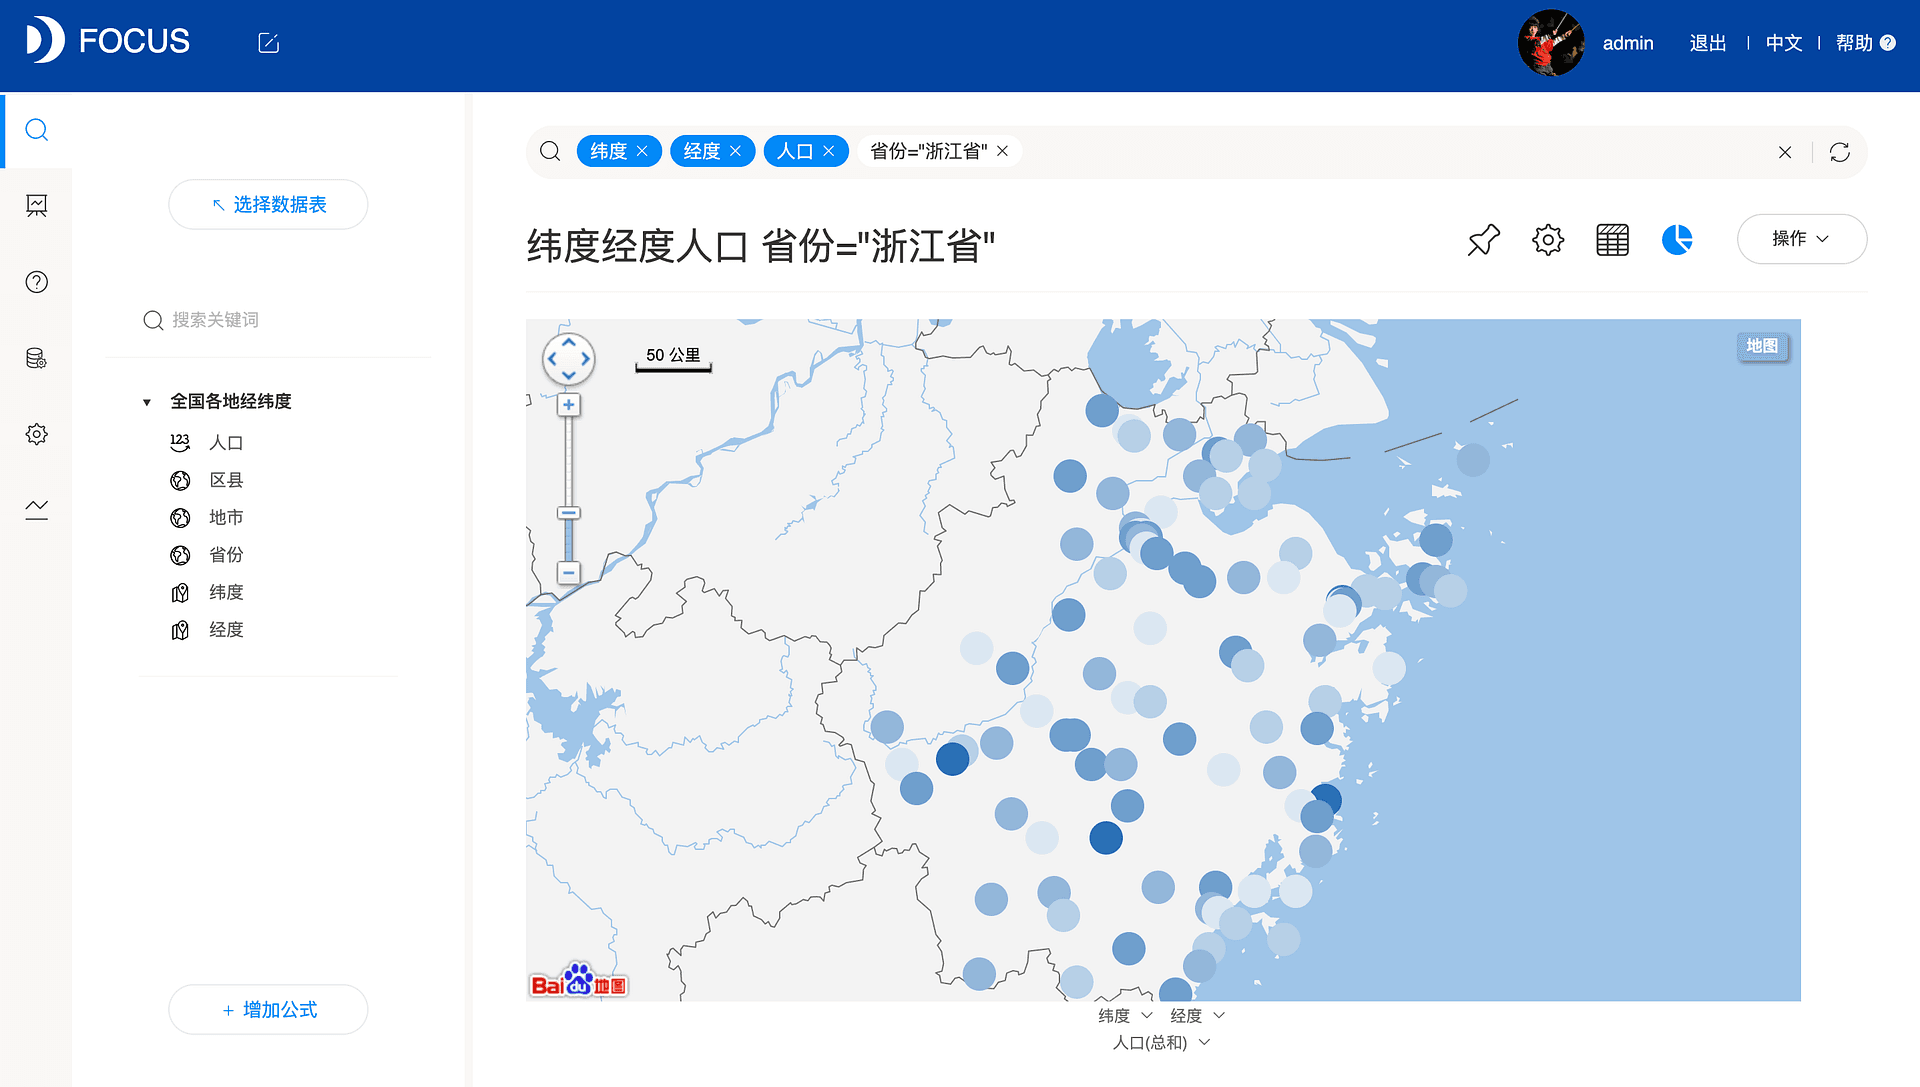Click the dashboard/chart icon in left panel

(37, 206)
